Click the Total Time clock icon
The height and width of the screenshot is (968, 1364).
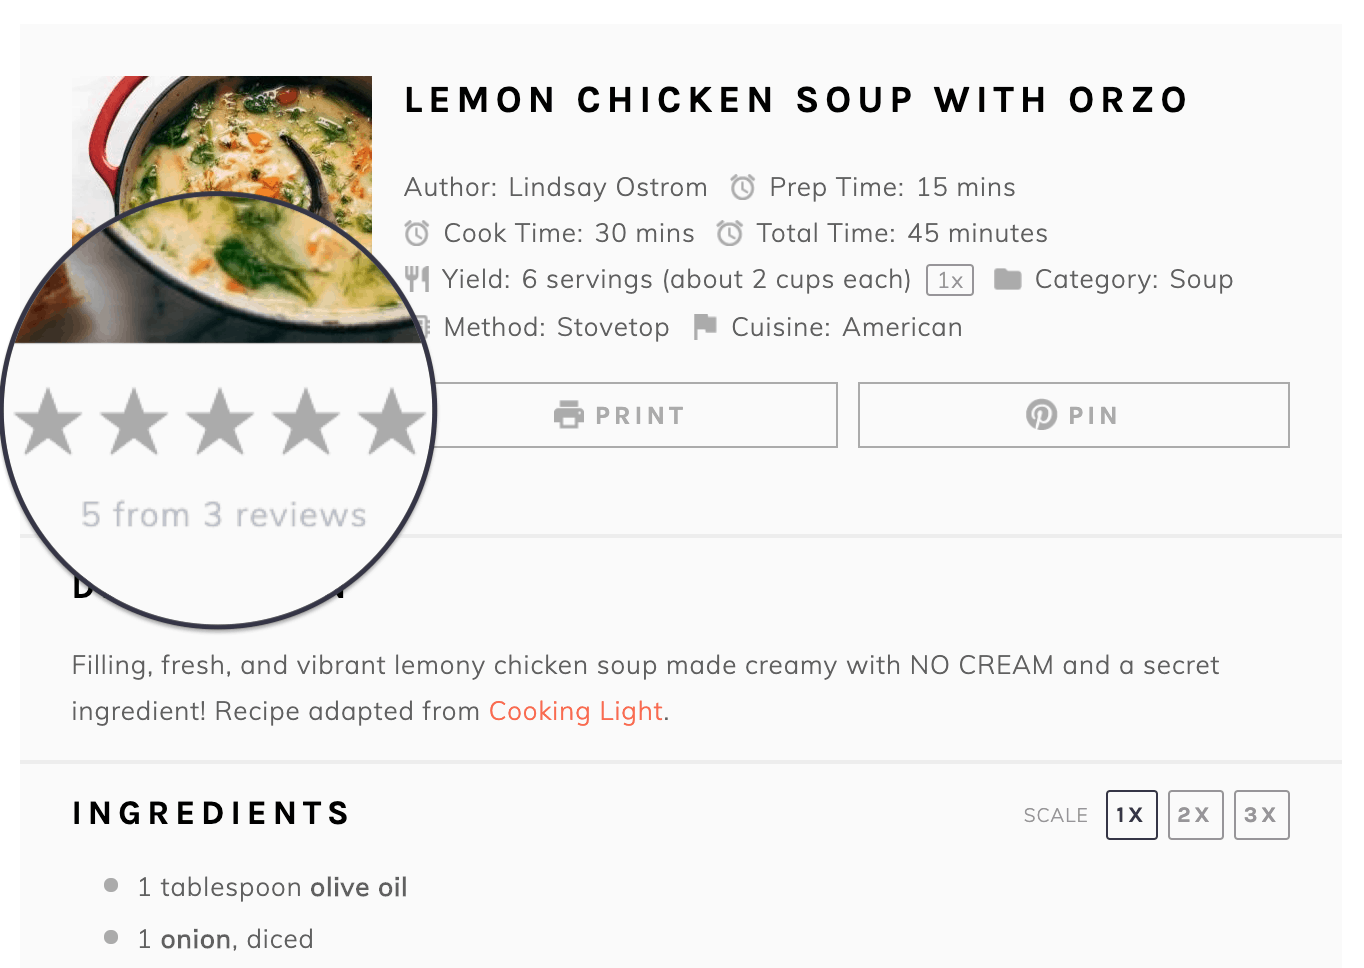728,232
